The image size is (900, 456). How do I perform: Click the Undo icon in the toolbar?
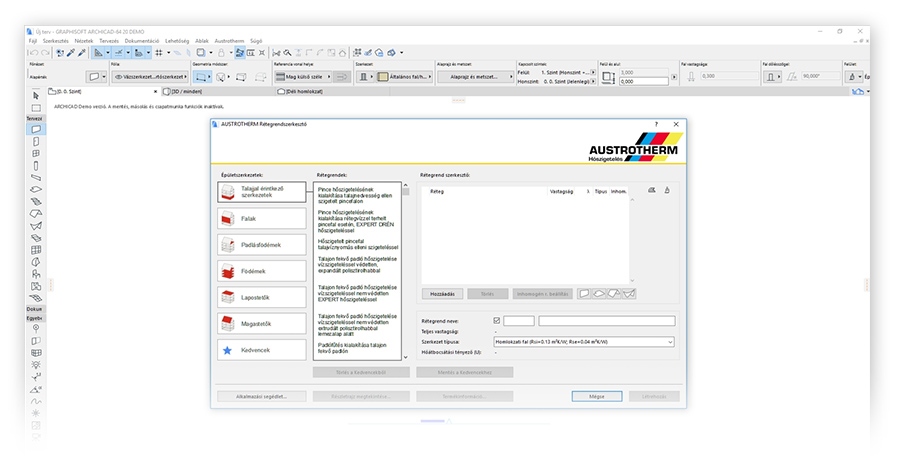coord(33,53)
